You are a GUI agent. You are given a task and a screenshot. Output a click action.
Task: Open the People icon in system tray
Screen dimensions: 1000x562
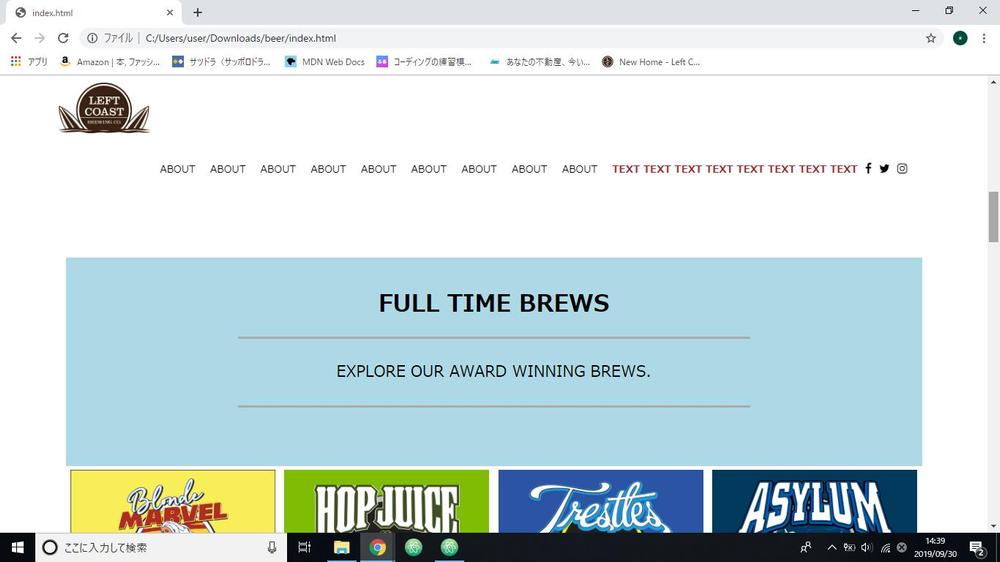point(806,547)
